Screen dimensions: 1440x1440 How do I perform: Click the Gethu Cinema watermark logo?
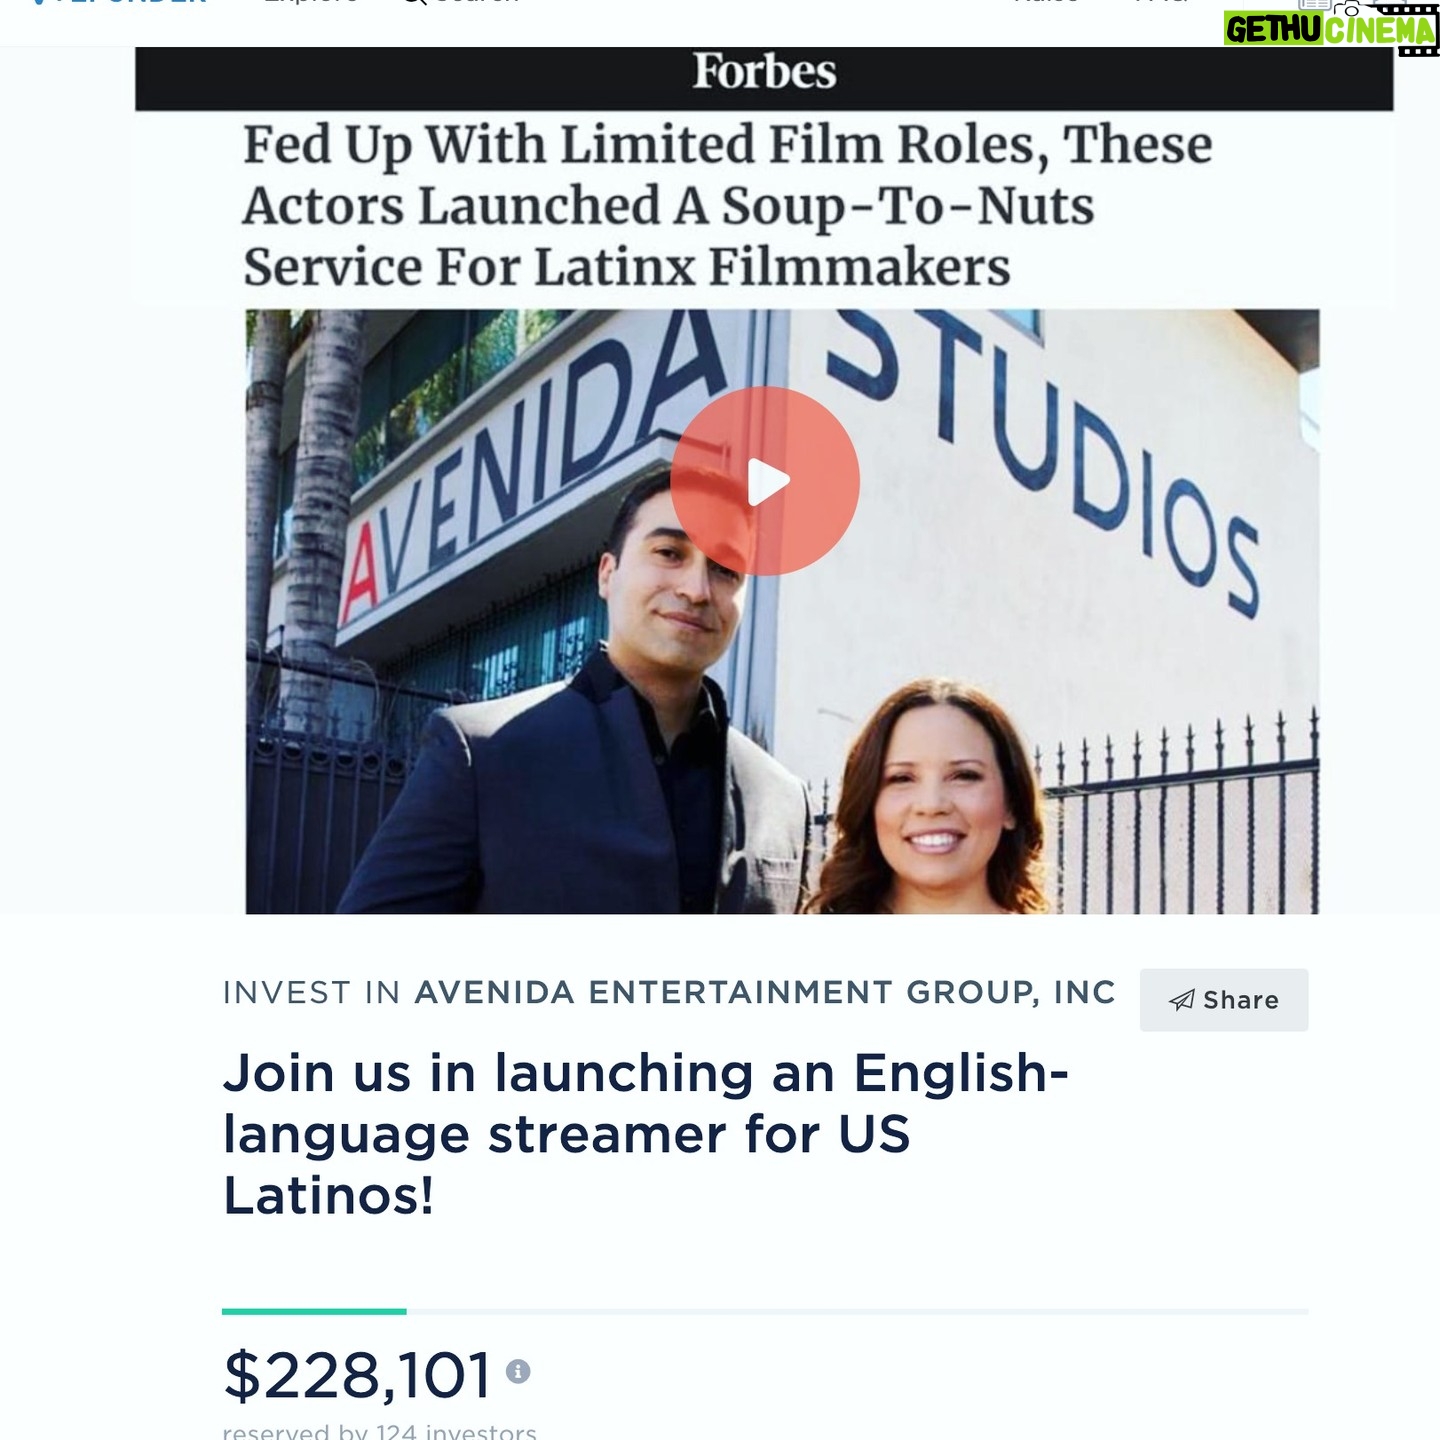(1330, 30)
